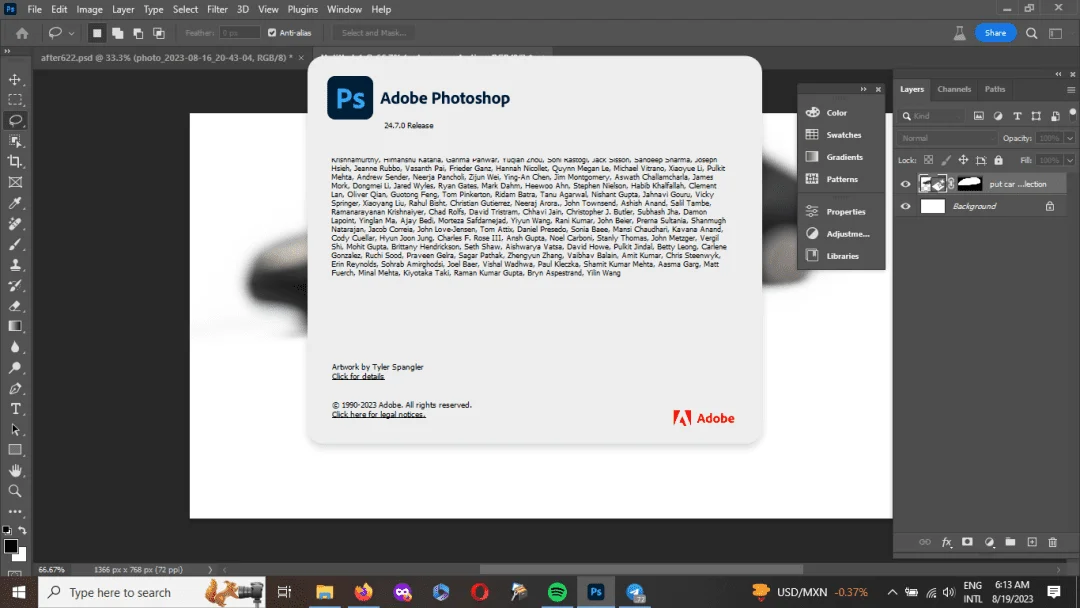
Task: Open 'Click here for legal notices' link
Action: [378, 415]
